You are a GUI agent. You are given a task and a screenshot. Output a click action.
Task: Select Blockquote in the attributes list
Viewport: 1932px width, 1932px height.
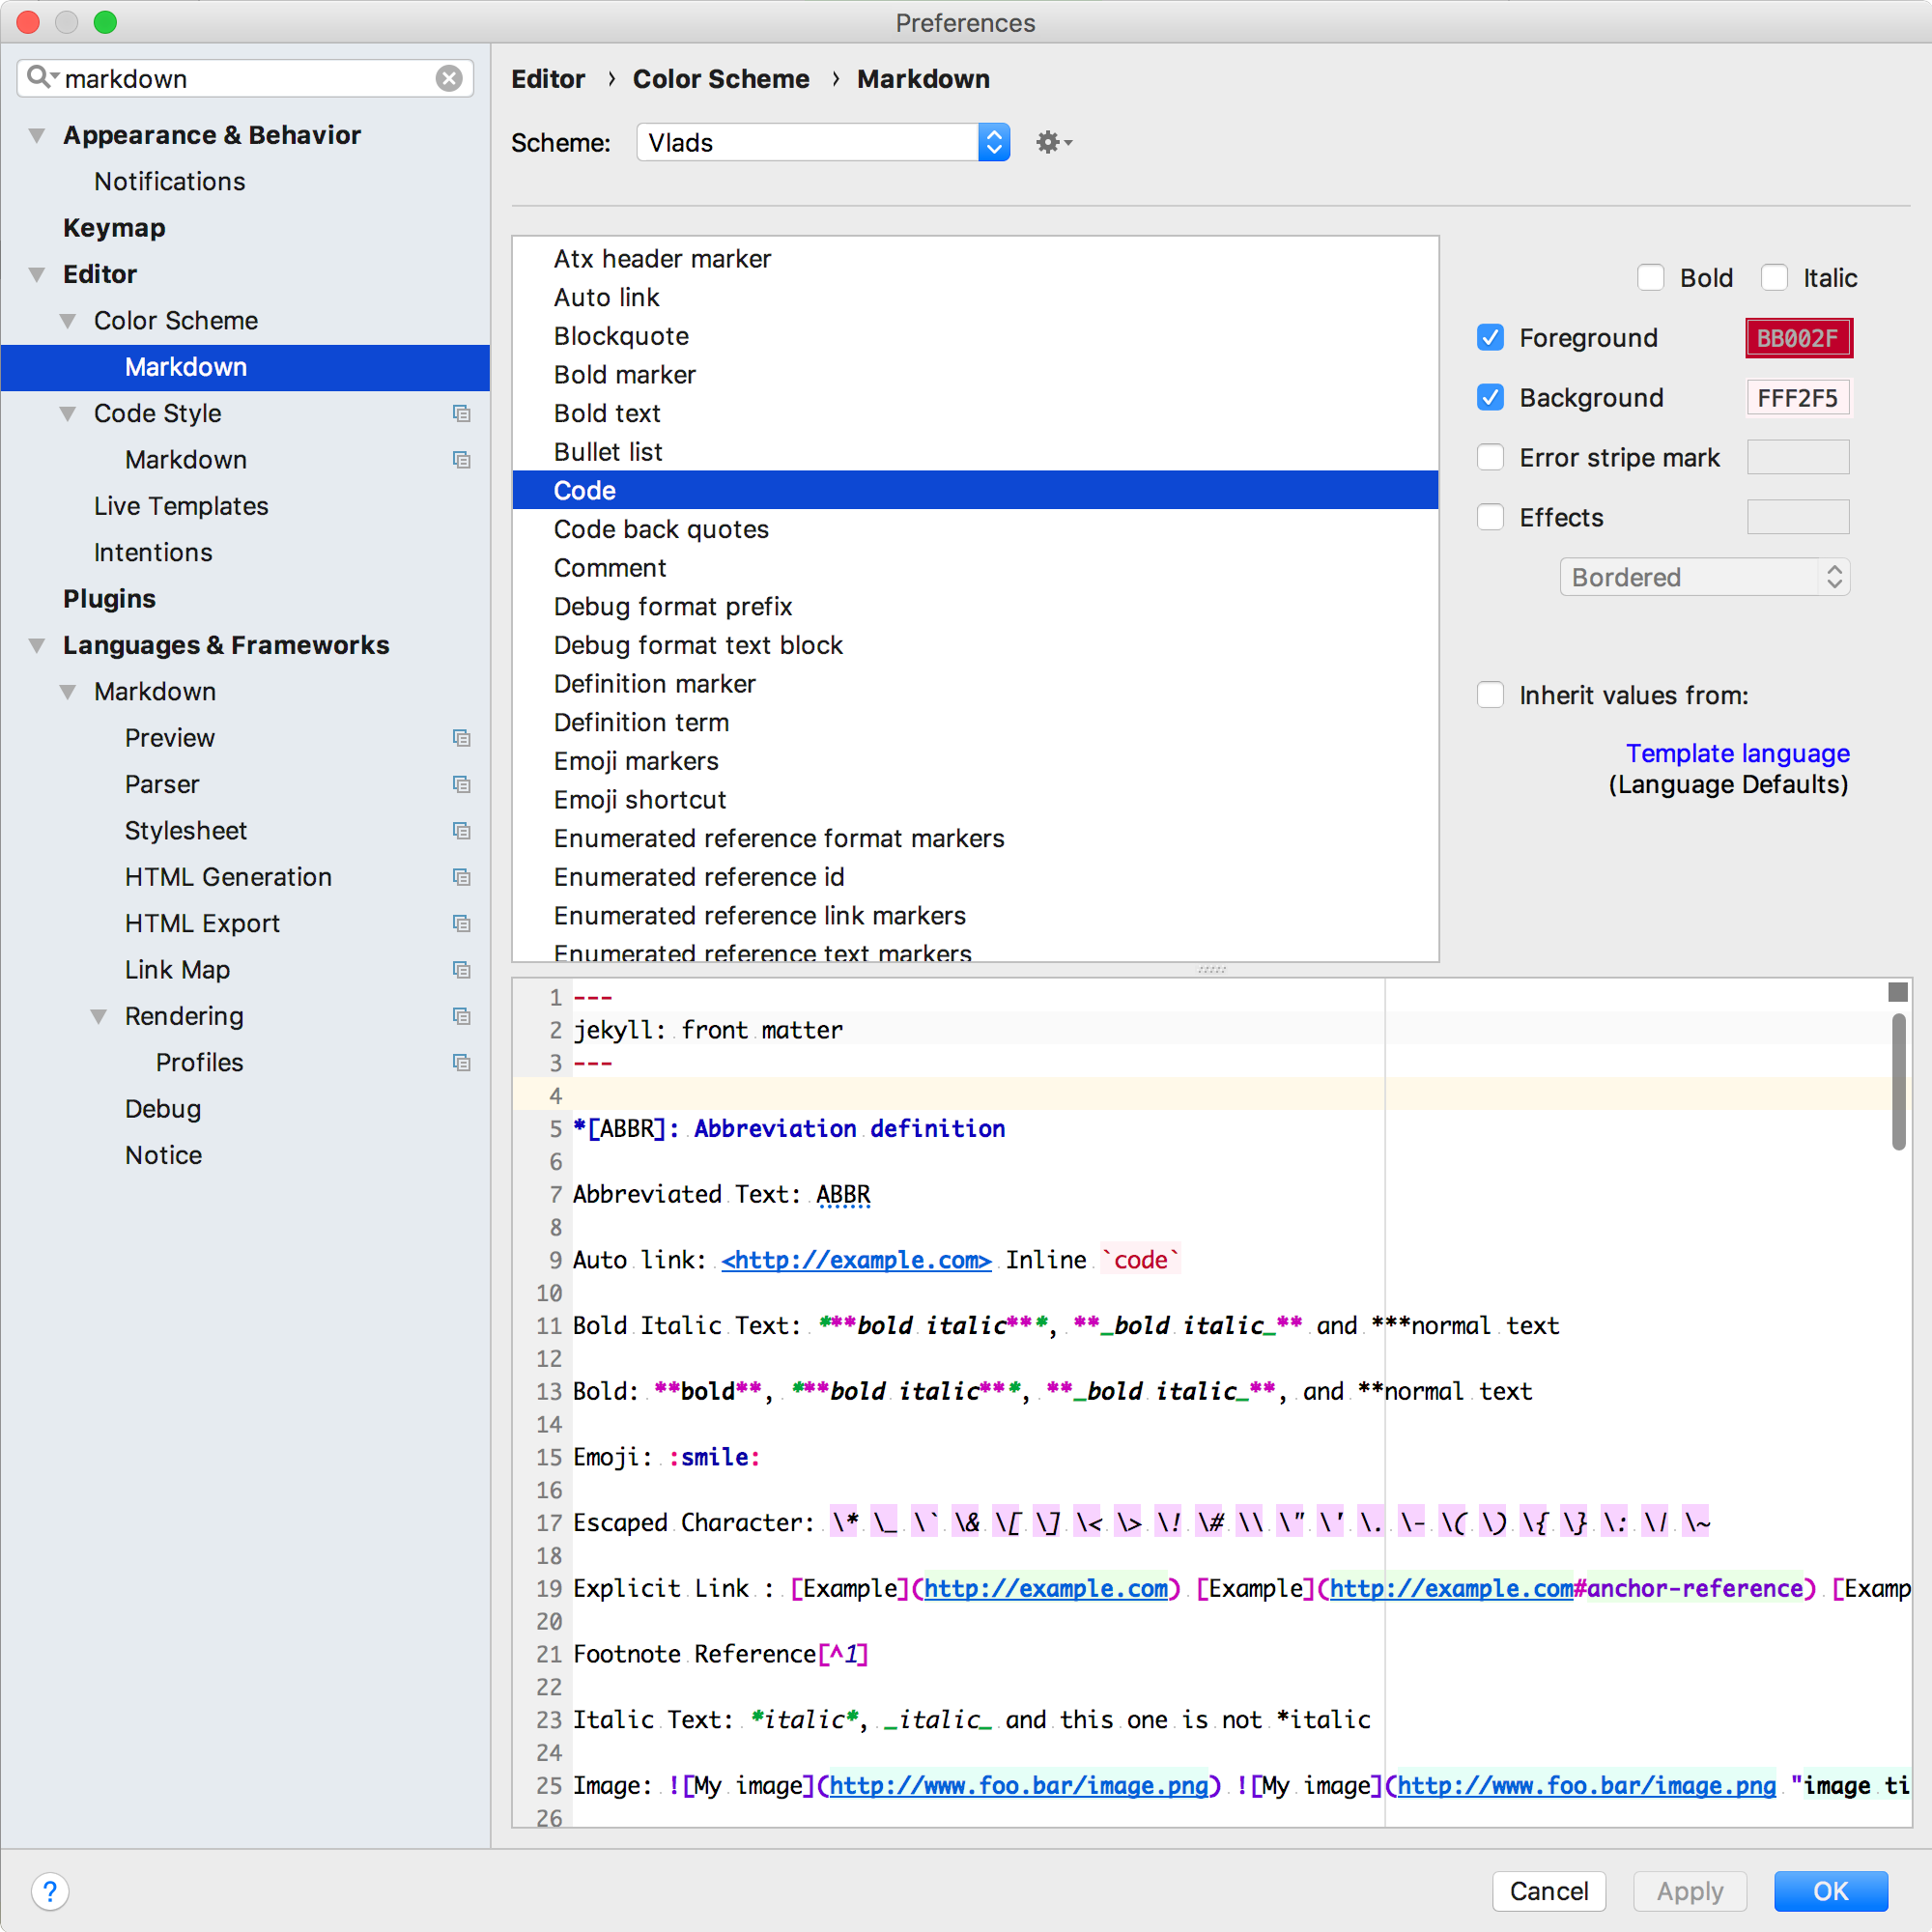pos(621,336)
